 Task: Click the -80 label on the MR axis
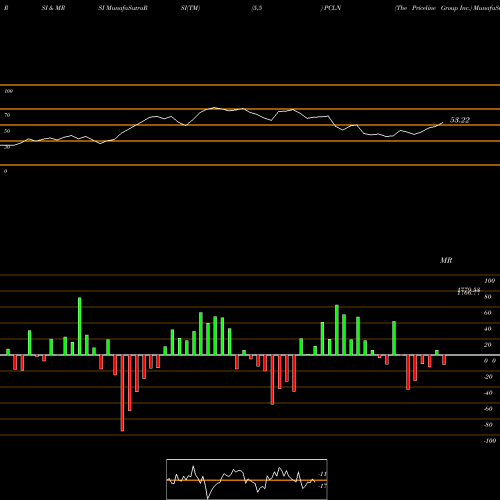[x=488, y=425]
